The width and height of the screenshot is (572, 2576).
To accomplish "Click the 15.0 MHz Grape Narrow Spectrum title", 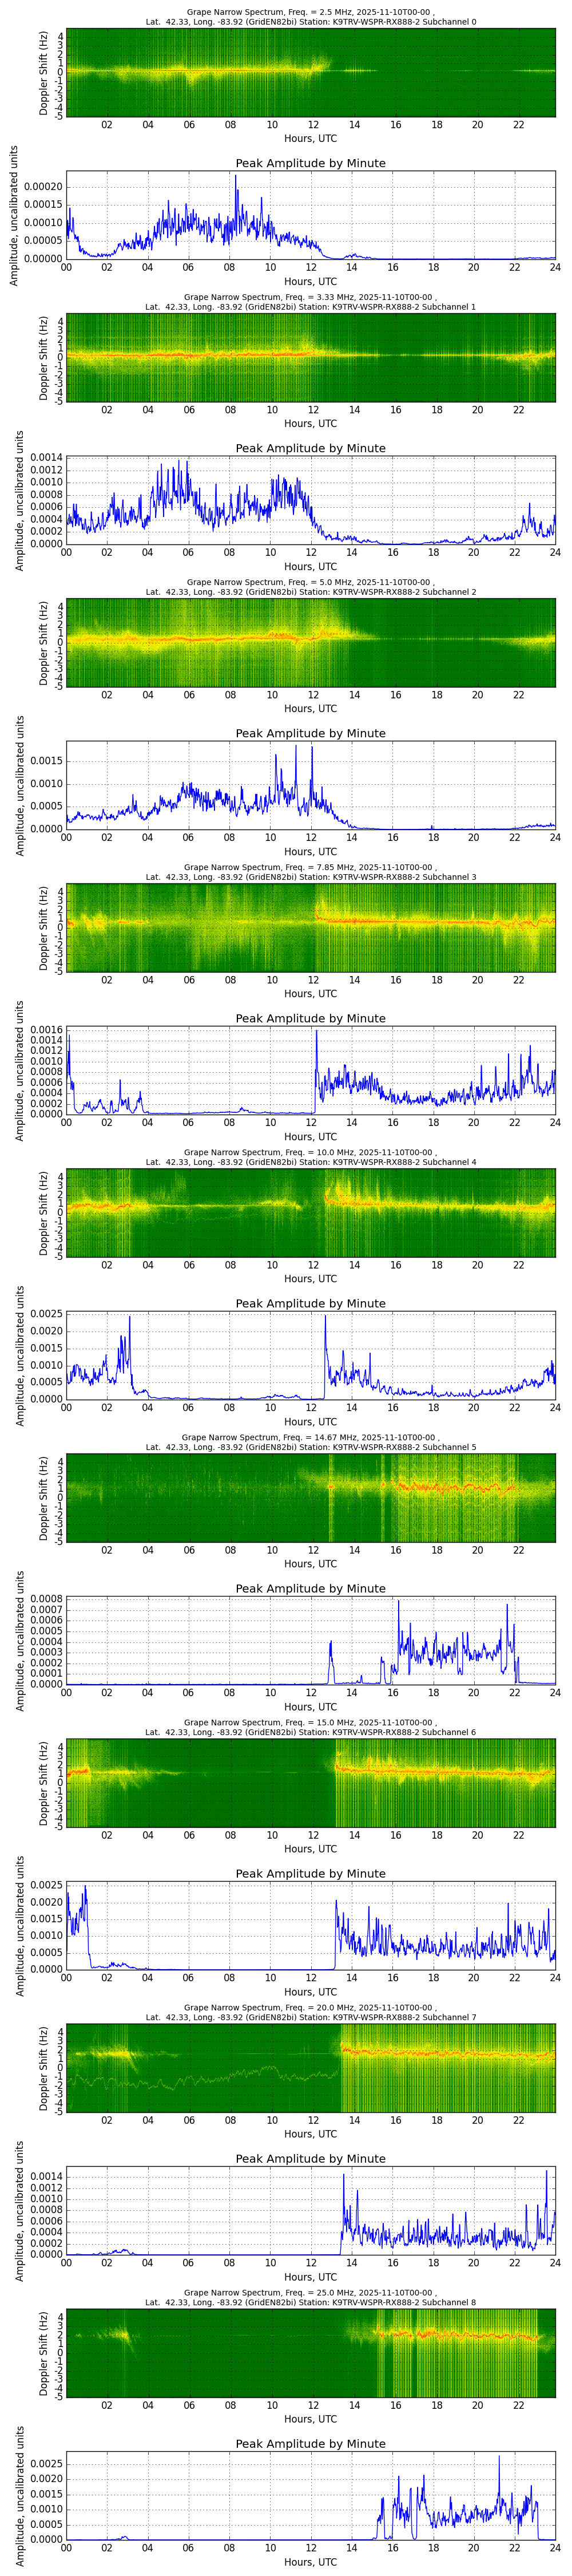I will (310, 1723).
